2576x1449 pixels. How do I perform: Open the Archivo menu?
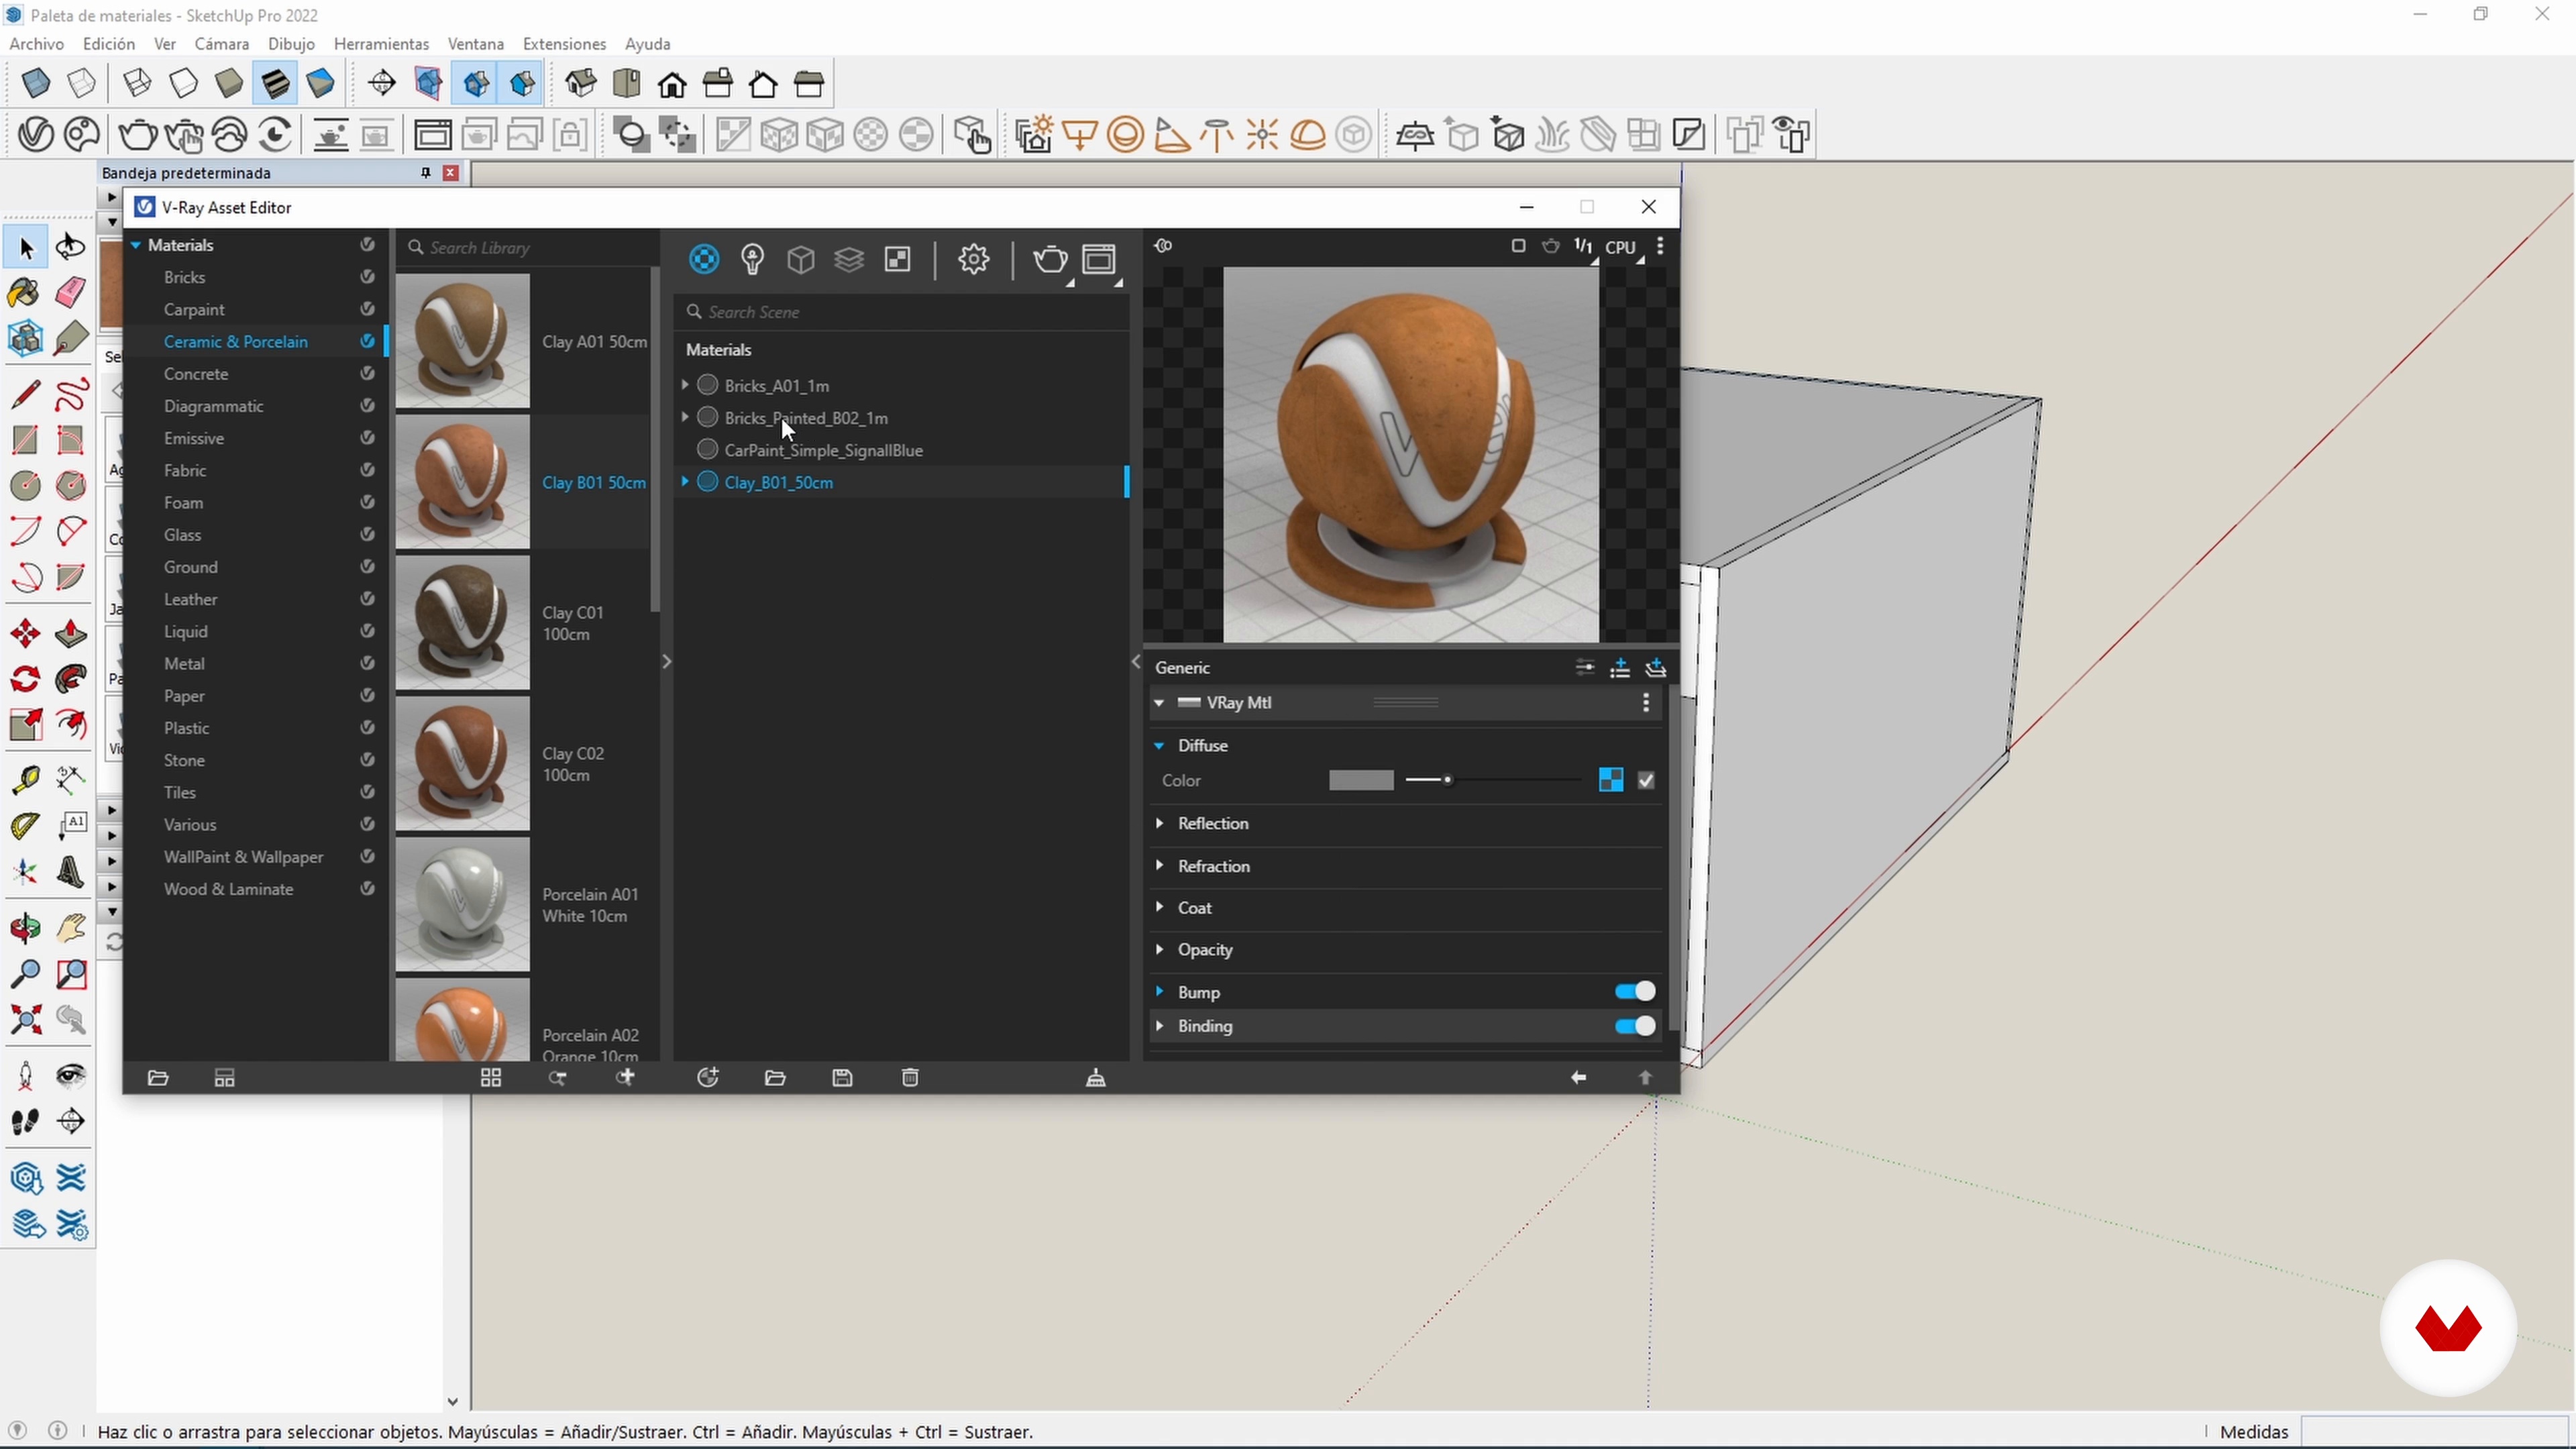tap(36, 44)
